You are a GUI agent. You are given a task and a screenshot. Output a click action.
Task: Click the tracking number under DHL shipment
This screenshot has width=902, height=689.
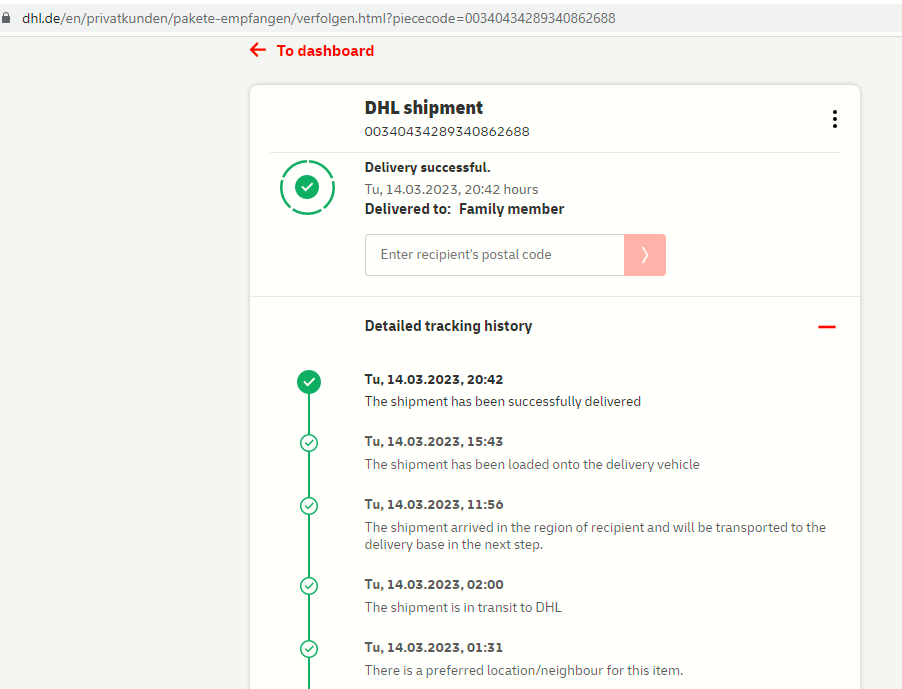tap(447, 131)
